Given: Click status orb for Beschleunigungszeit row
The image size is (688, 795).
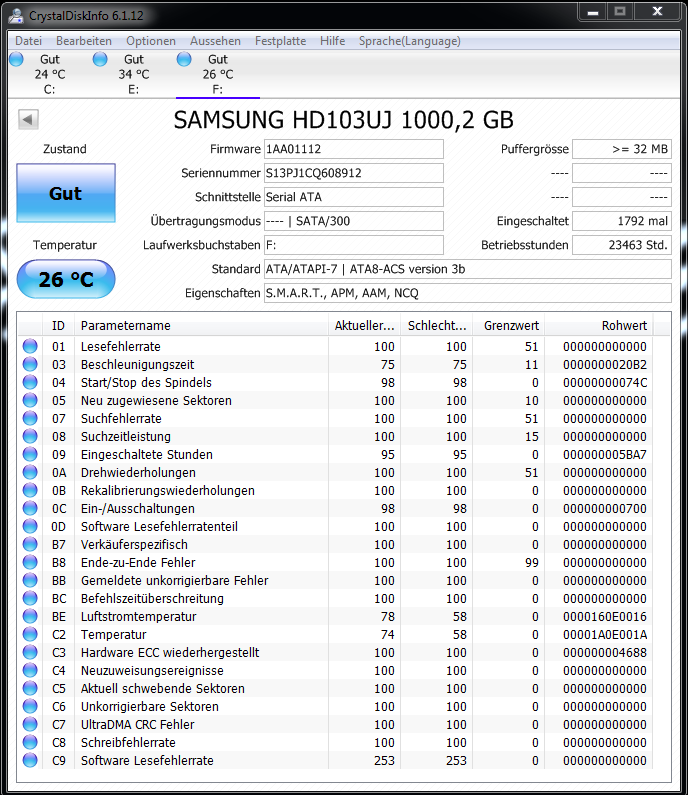Looking at the screenshot, I should (30, 364).
